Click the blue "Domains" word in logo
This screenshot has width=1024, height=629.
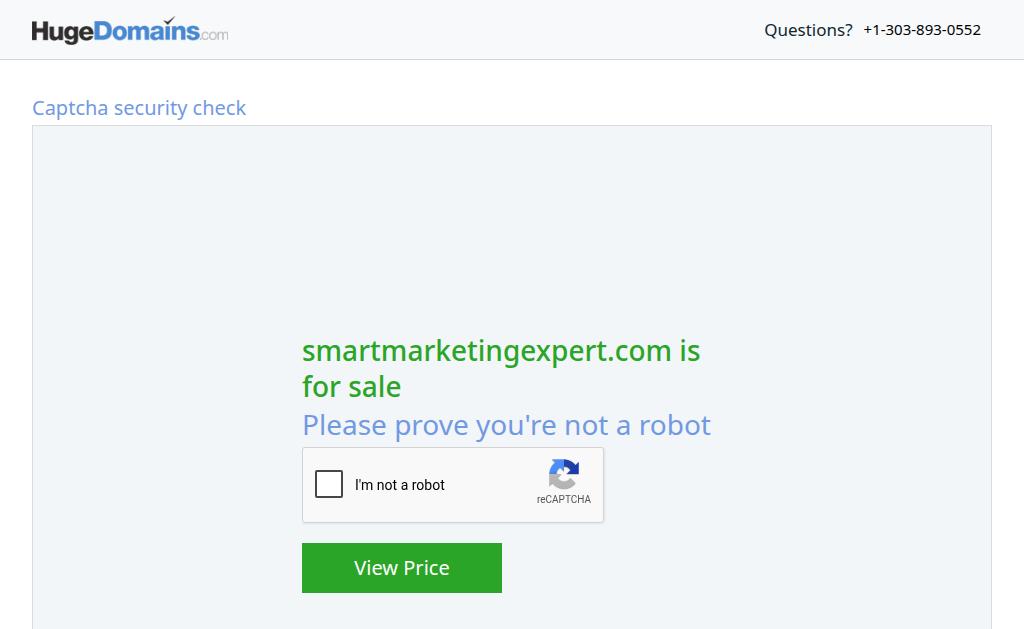pos(146,31)
